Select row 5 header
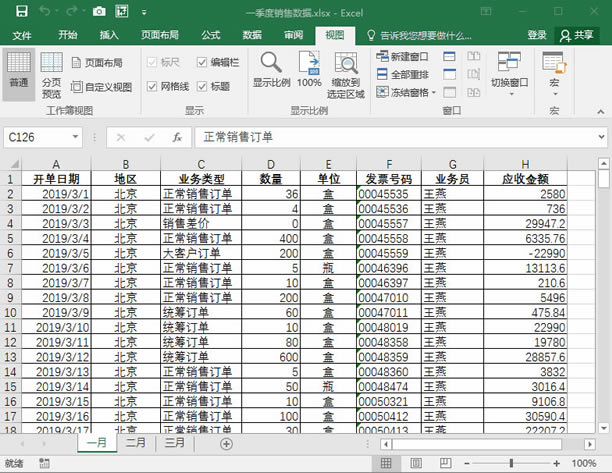This screenshot has height=473, width=612. point(10,238)
